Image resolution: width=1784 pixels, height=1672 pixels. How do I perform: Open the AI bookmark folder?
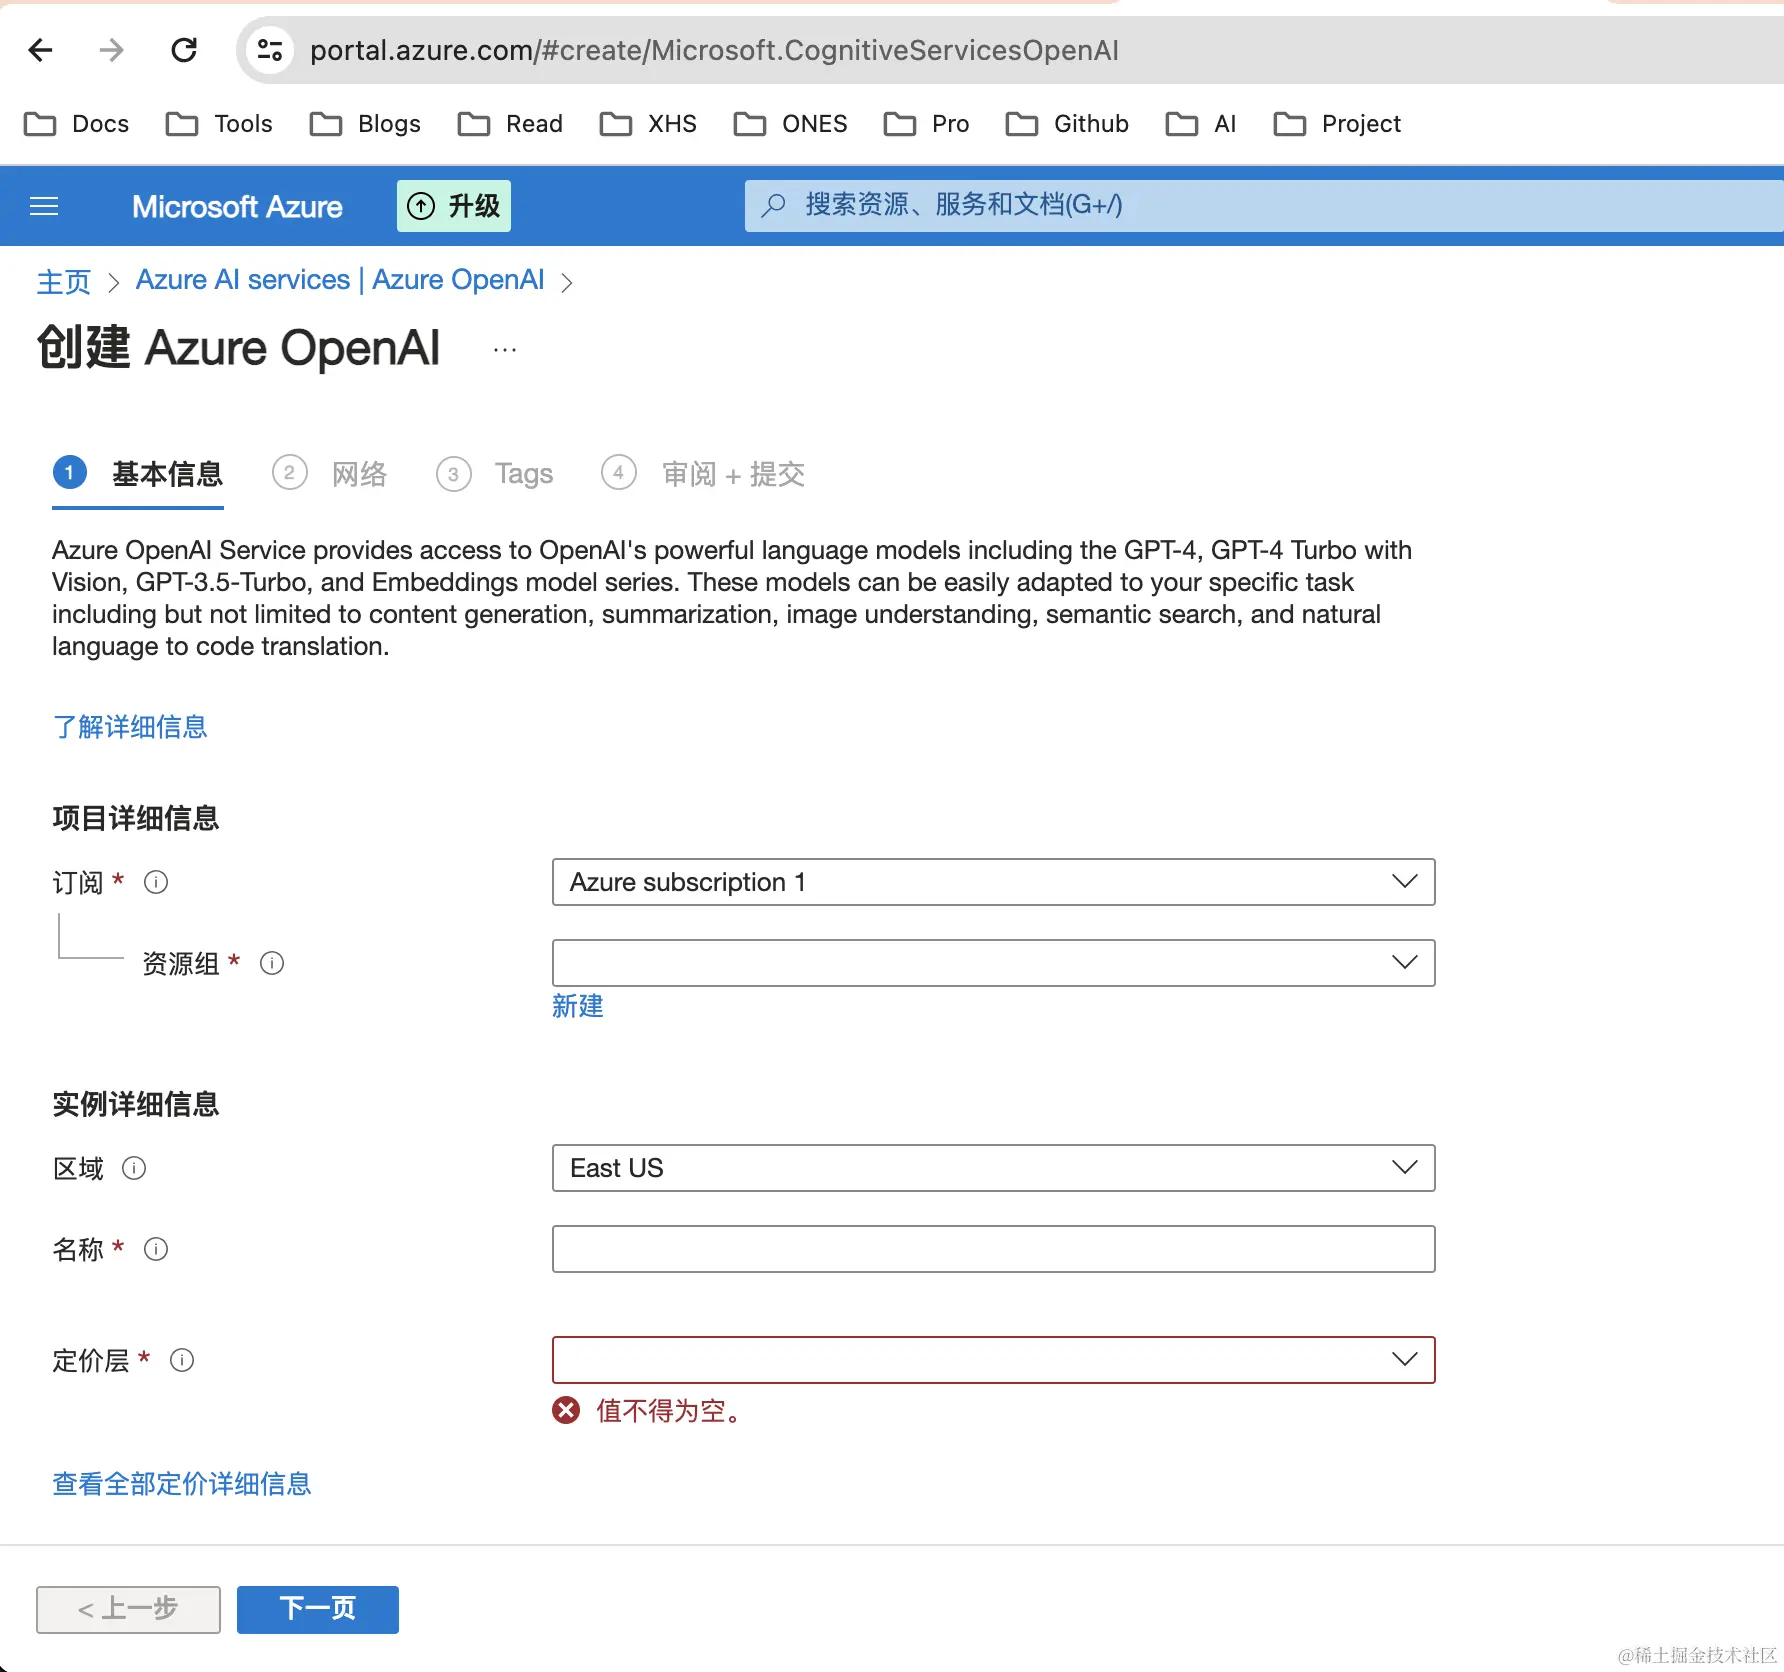(x=1201, y=124)
